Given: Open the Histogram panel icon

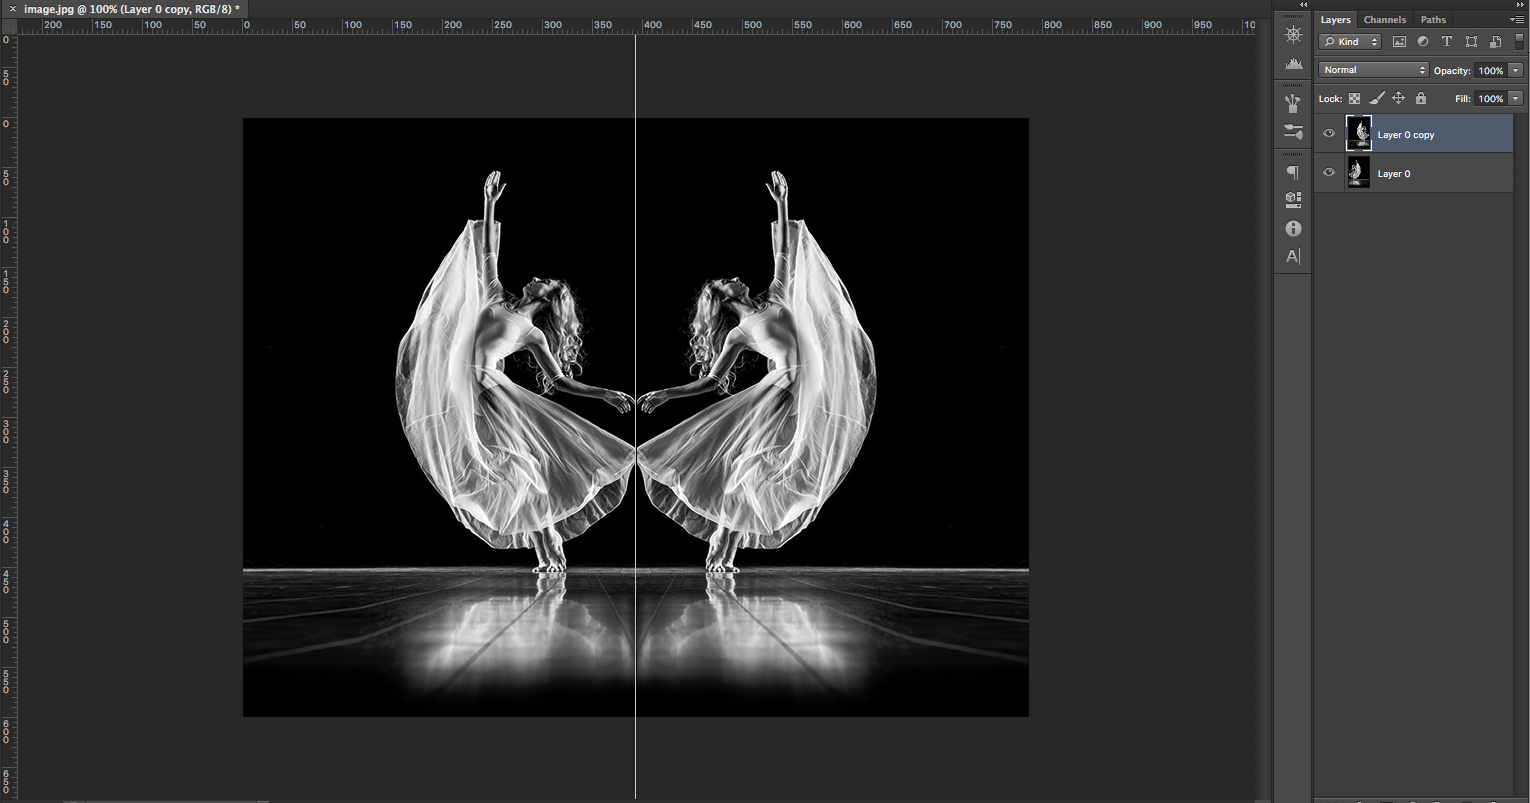Looking at the screenshot, I should click(x=1293, y=63).
